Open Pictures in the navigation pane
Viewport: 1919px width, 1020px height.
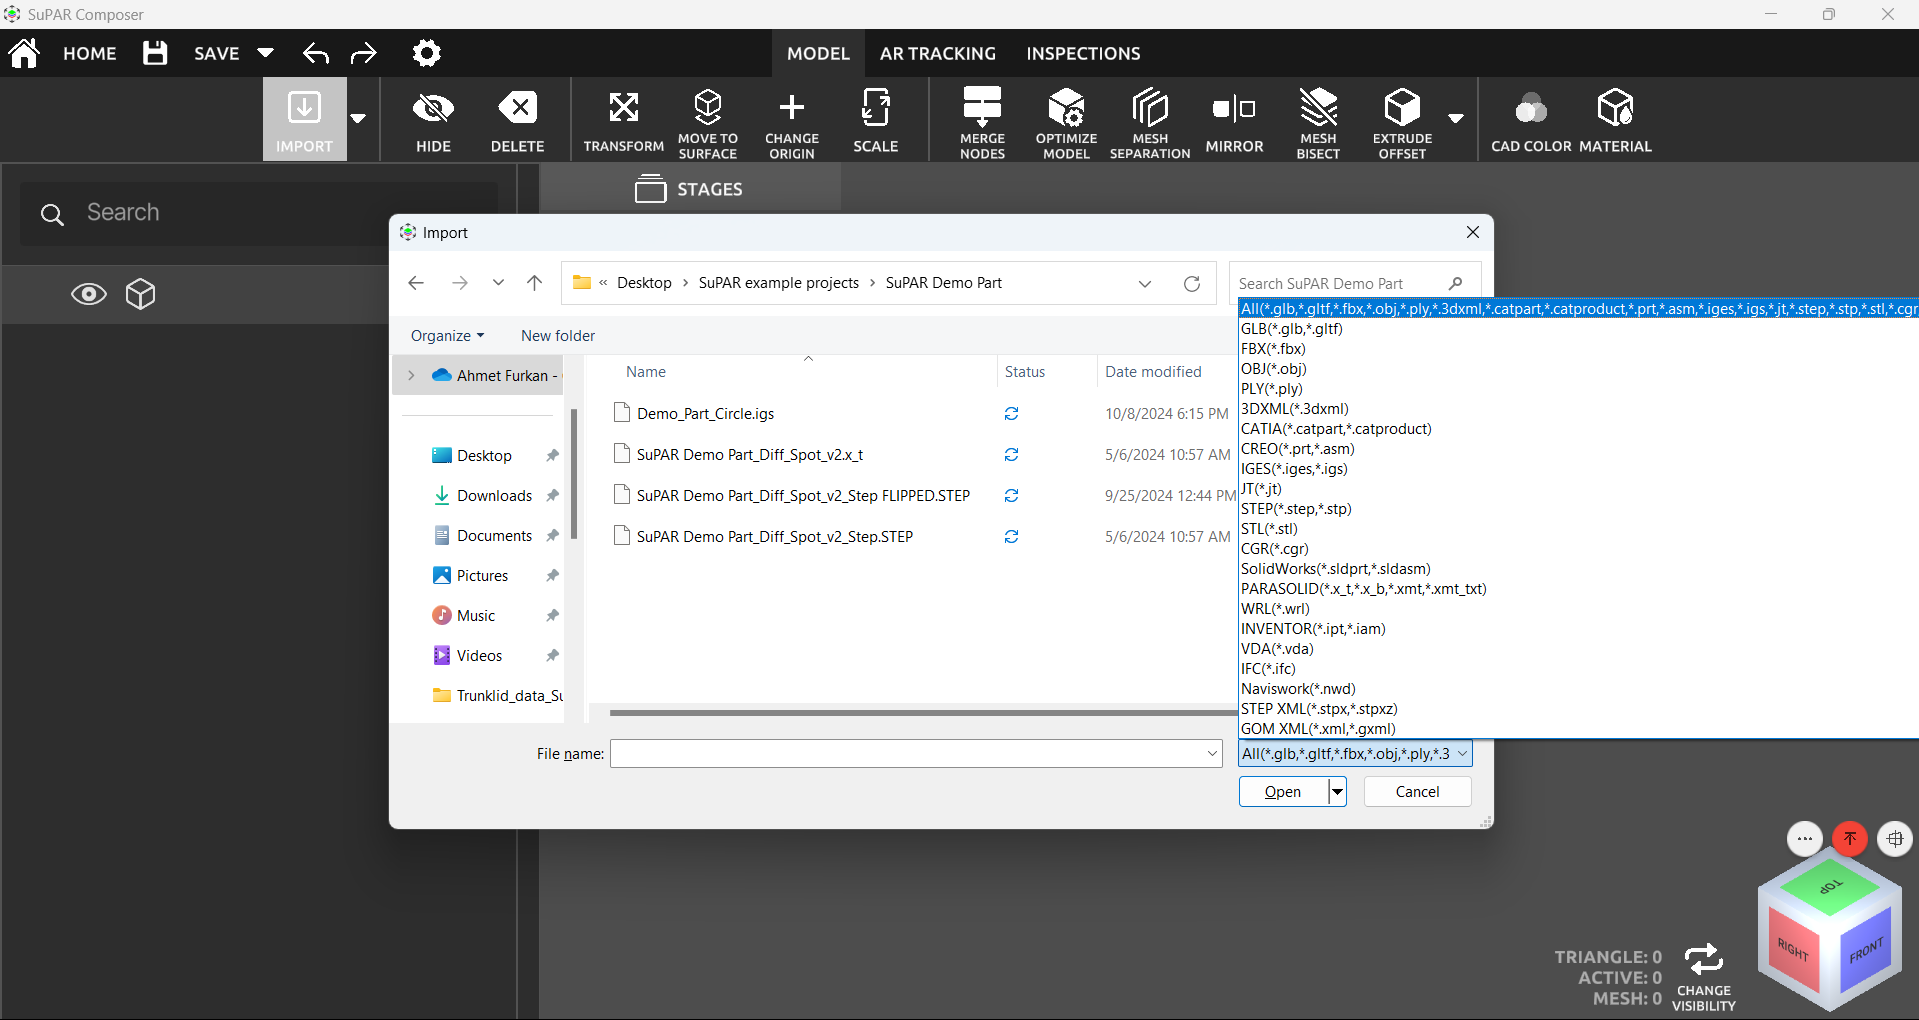(483, 576)
